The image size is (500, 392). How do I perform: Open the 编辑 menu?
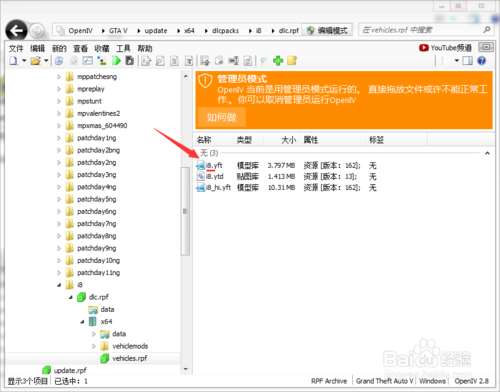37,48
